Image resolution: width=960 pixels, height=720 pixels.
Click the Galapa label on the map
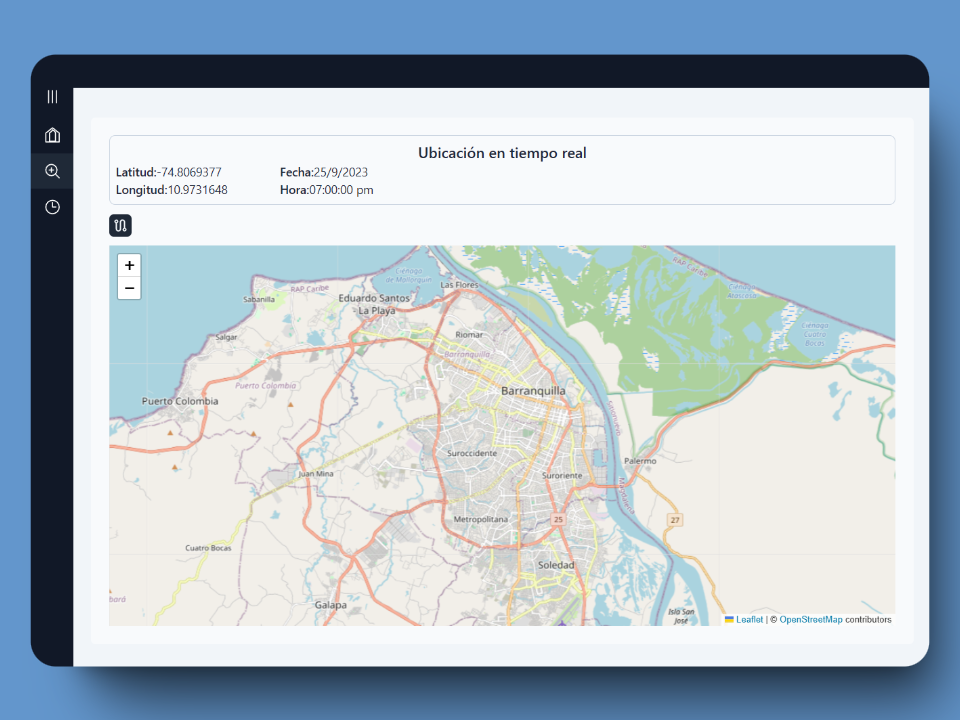(x=330, y=605)
